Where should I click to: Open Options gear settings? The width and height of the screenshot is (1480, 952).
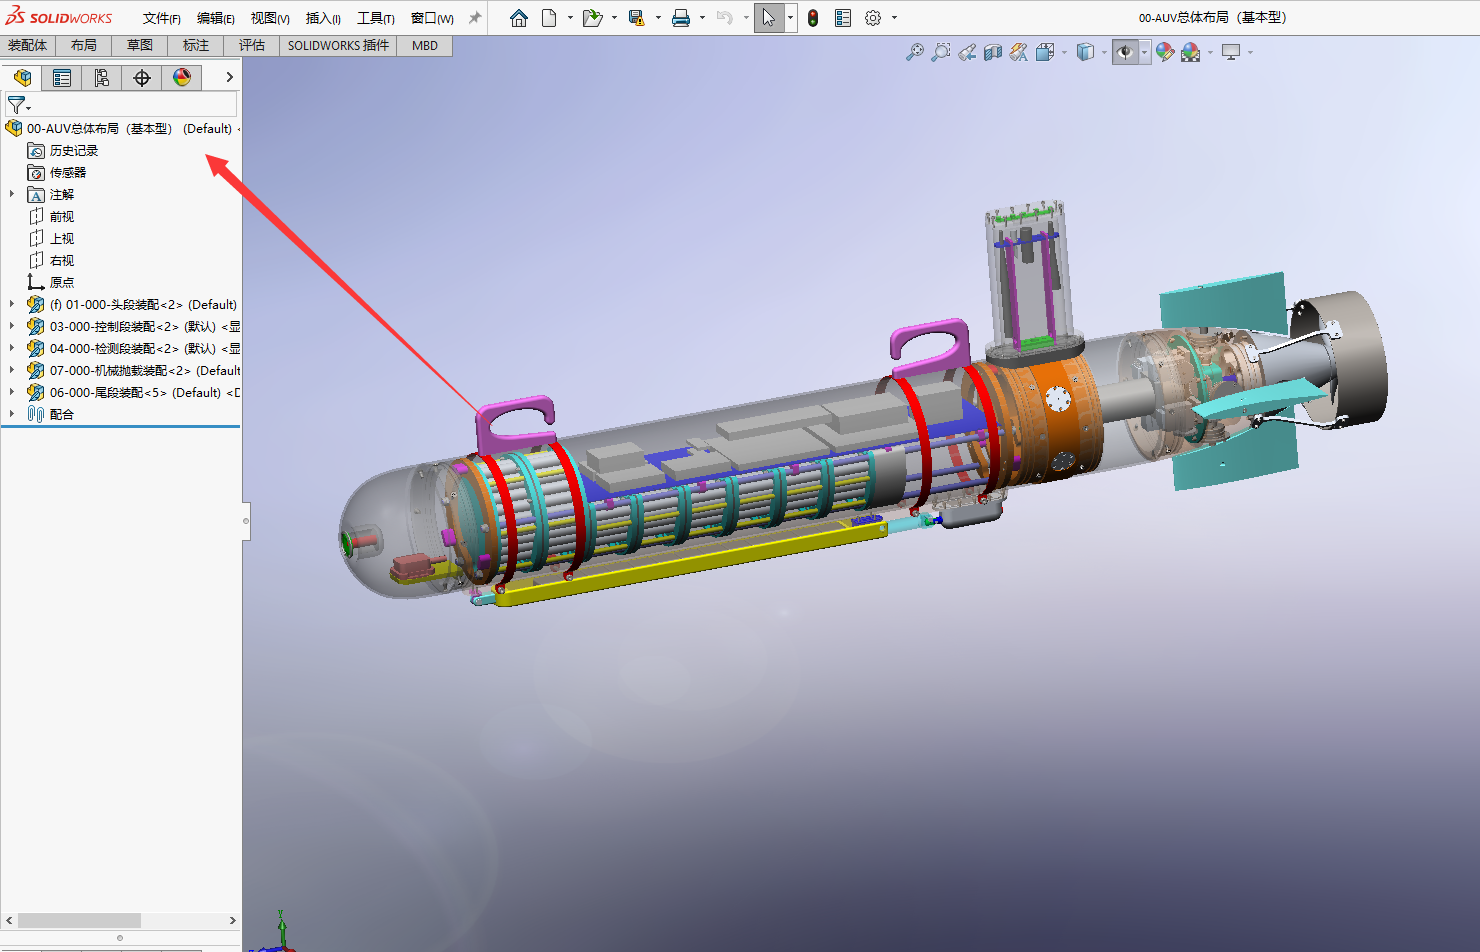pos(873,18)
